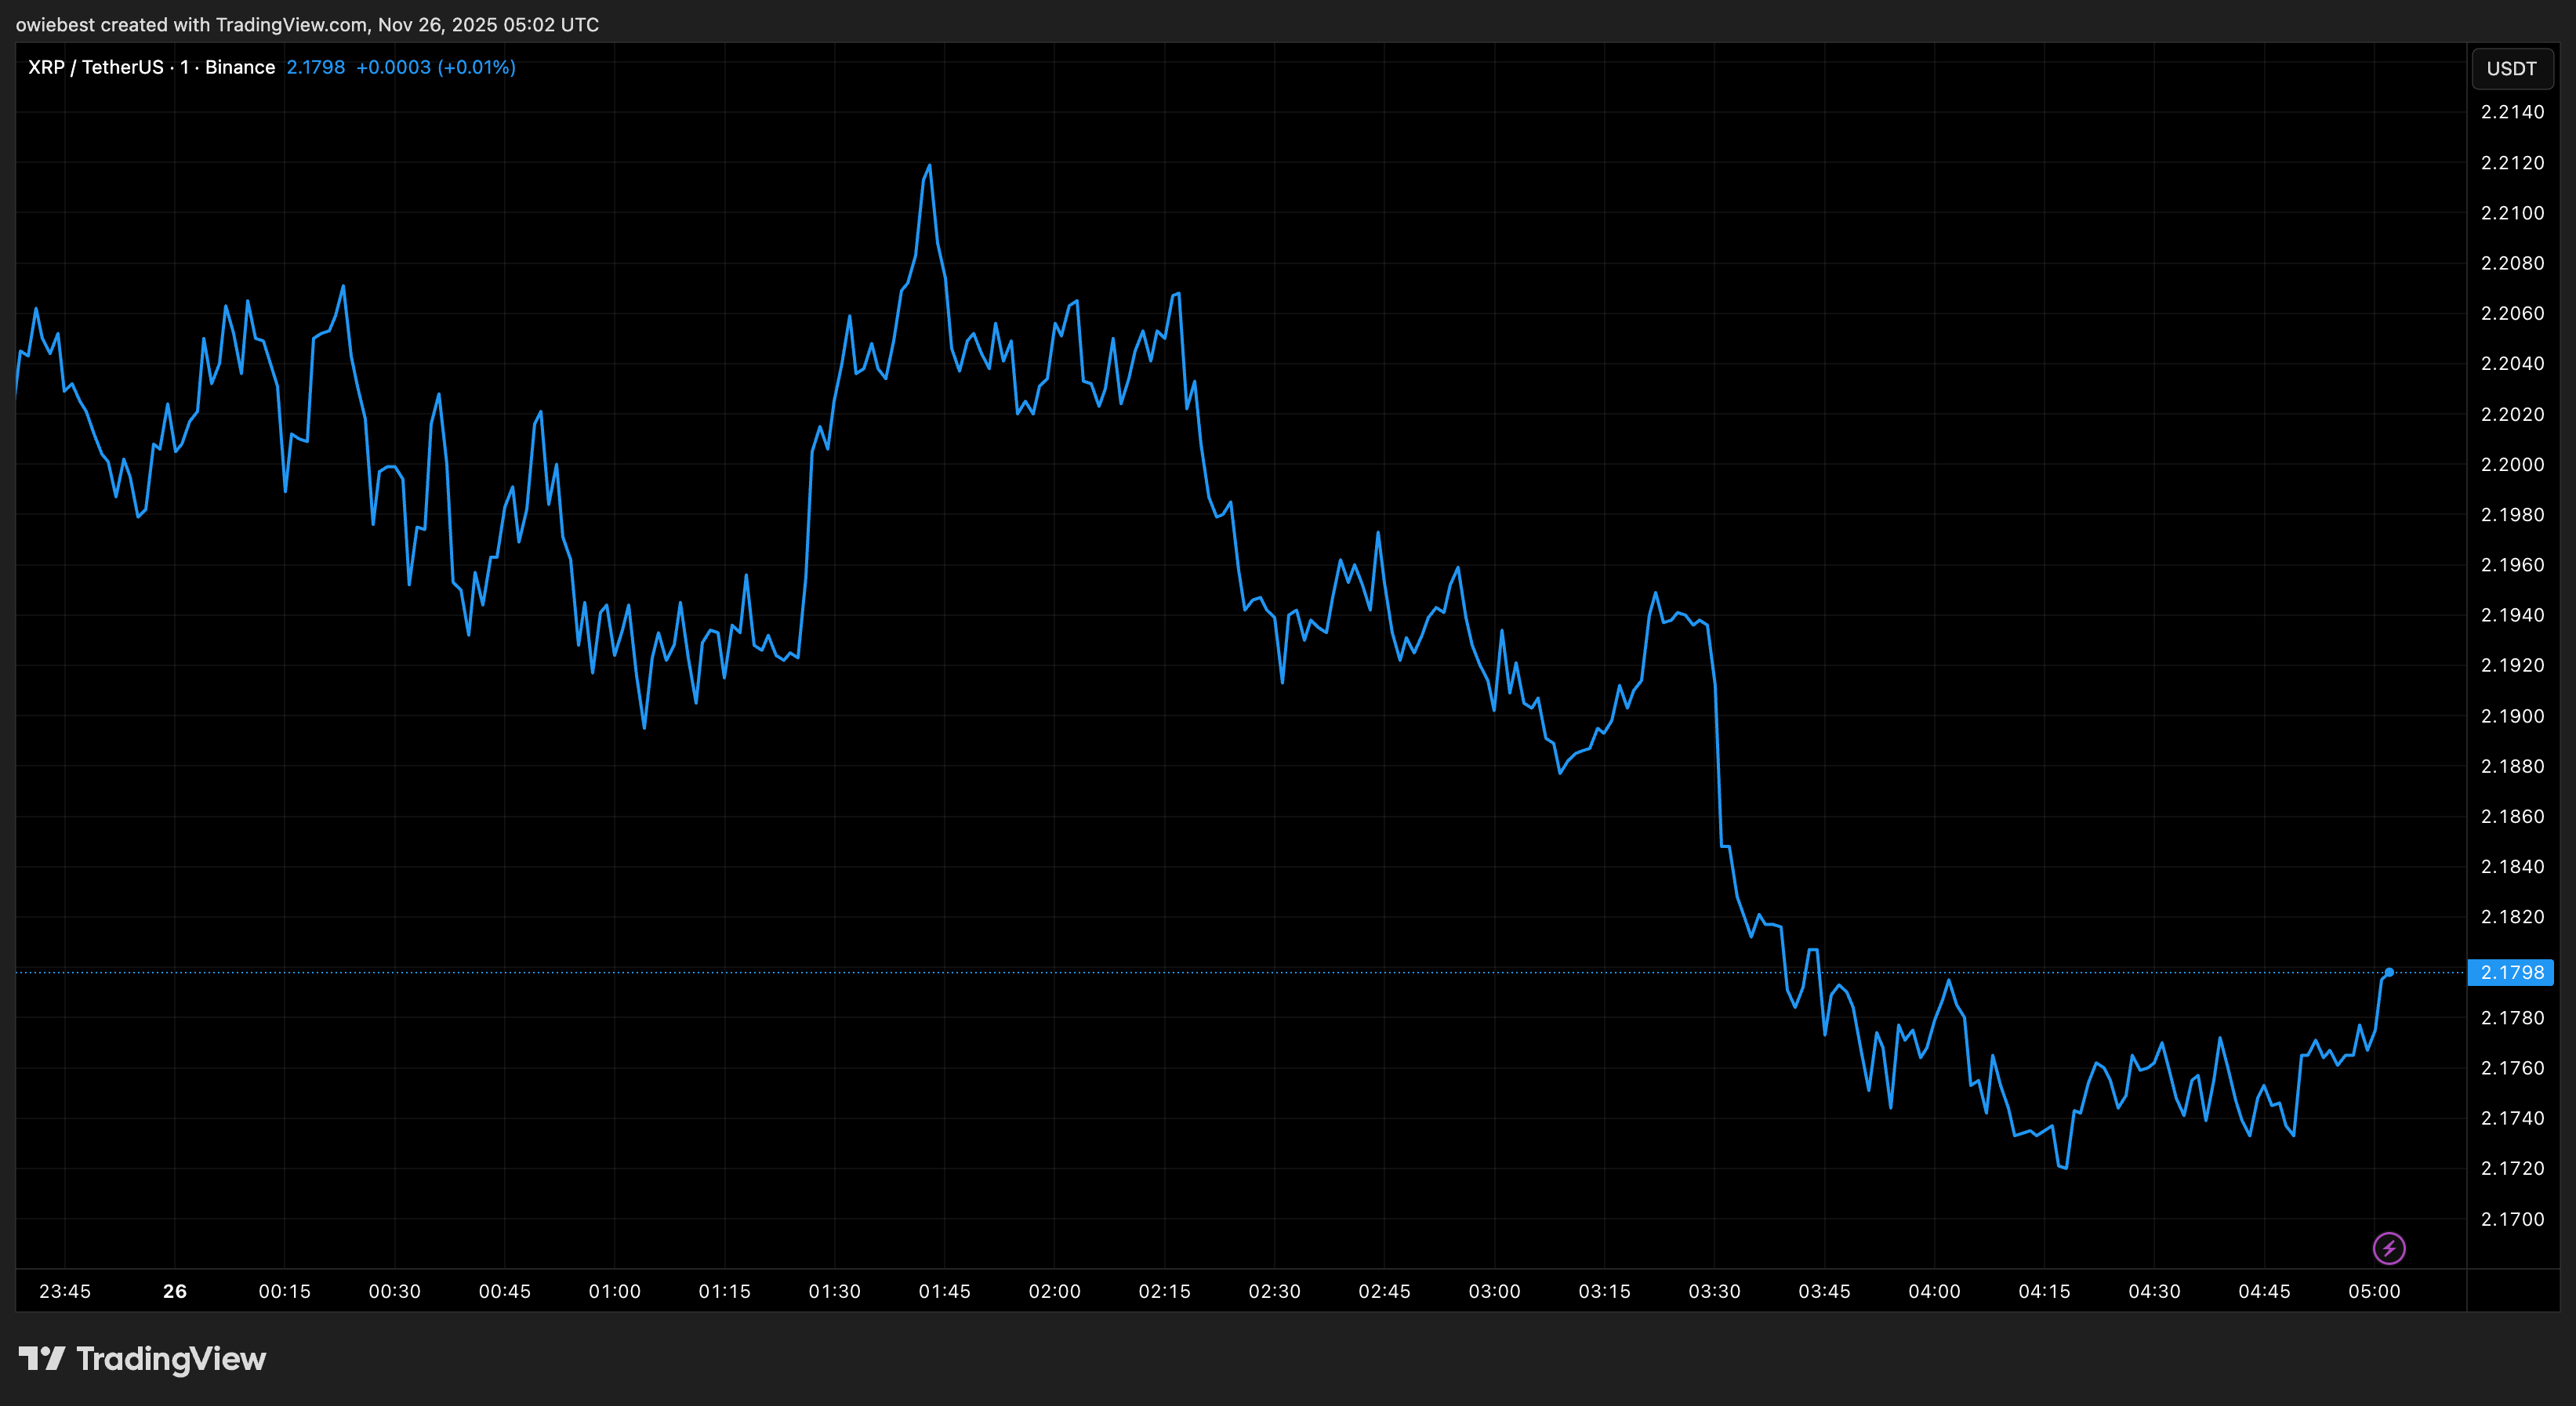The height and width of the screenshot is (1406, 2576).
Task: Open the chart line at its latest data point
Action: click(x=2390, y=971)
